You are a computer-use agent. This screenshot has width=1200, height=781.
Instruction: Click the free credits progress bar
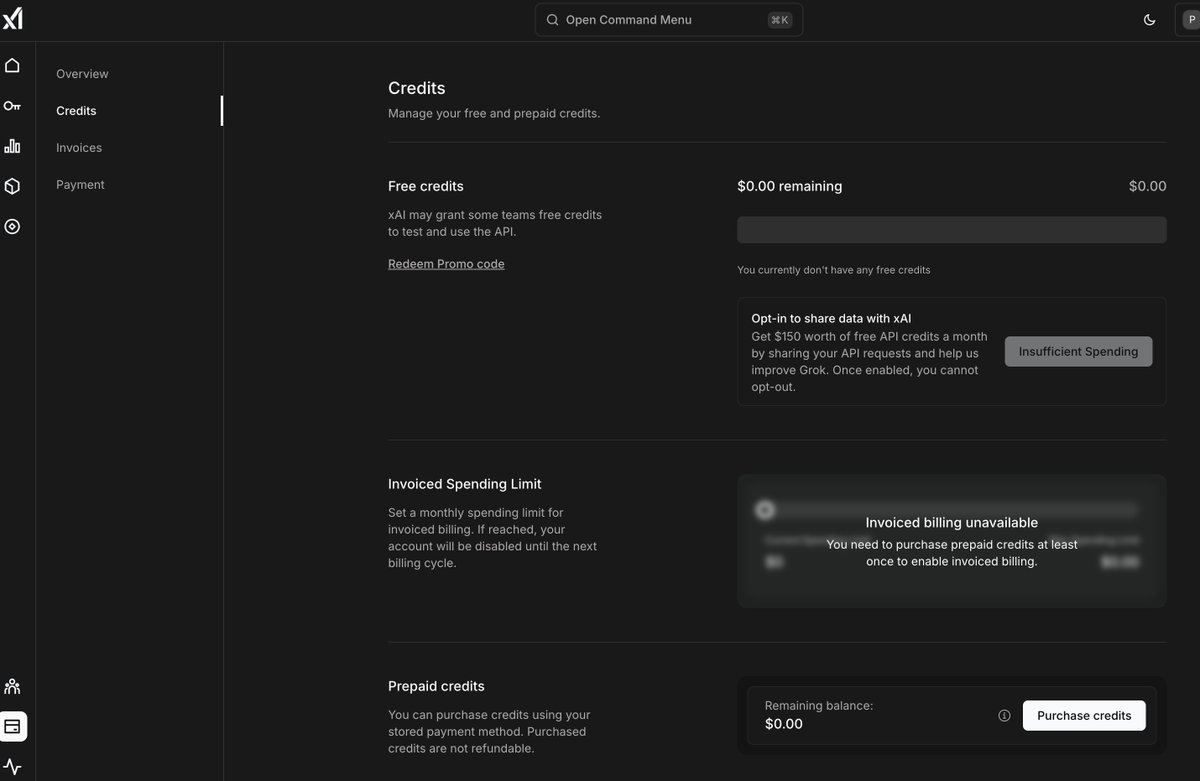pyautogui.click(x=951, y=229)
